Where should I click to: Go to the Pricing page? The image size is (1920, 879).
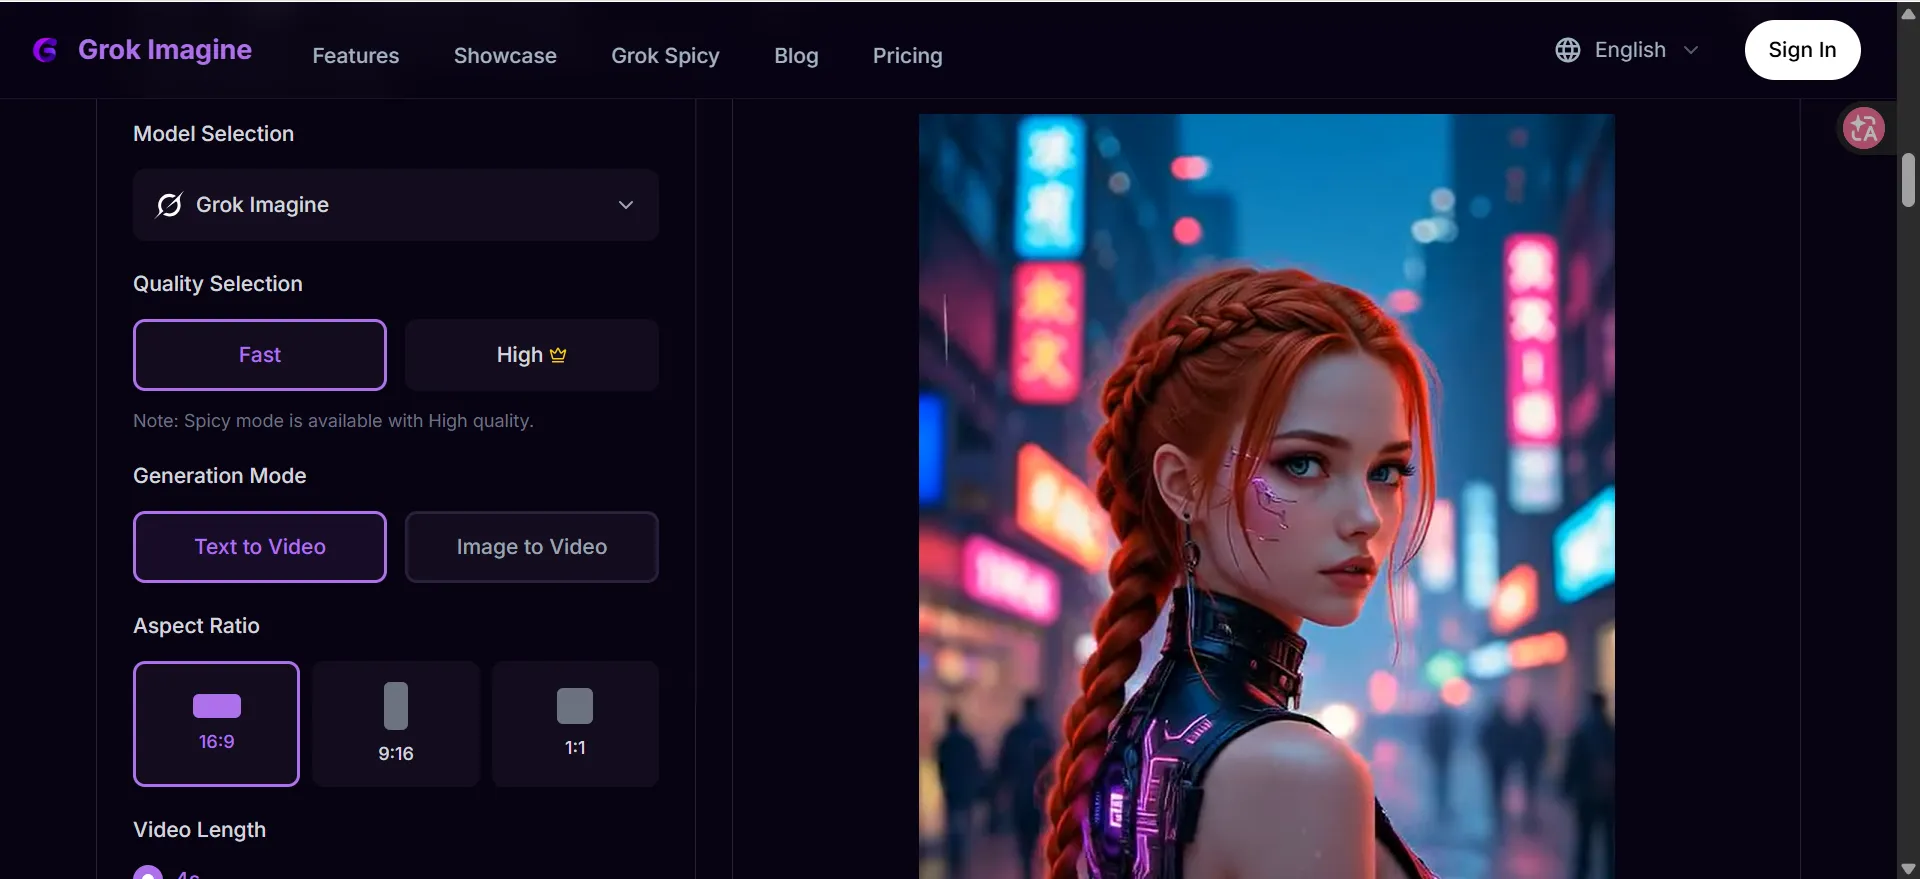[907, 56]
